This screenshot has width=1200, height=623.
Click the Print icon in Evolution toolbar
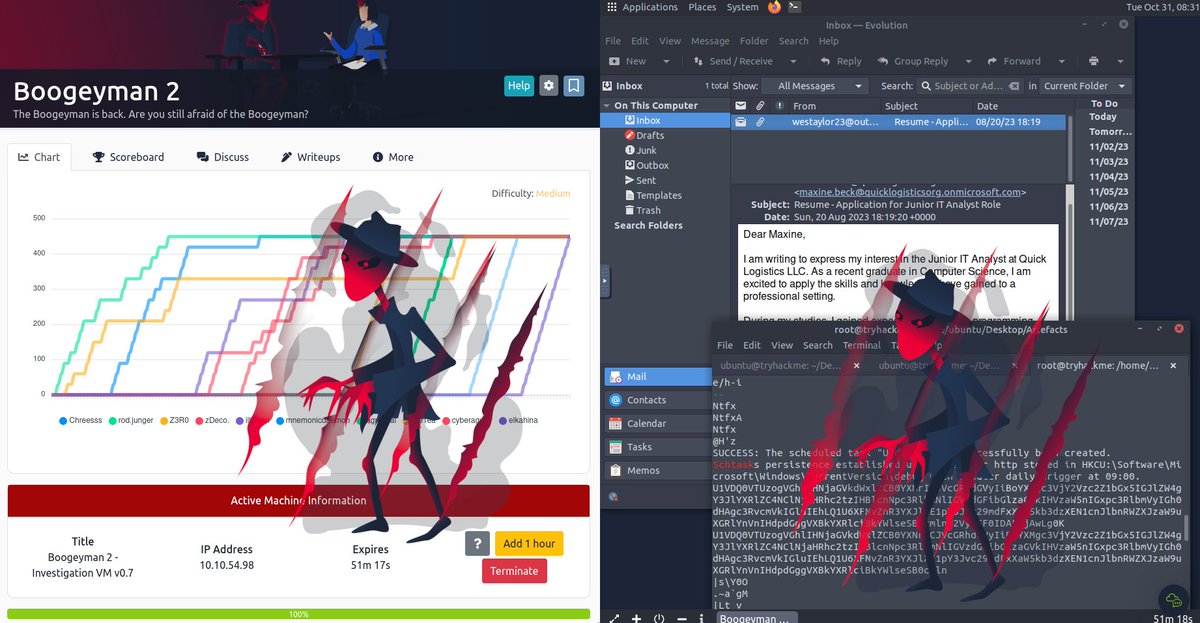[x=1094, y=61]
